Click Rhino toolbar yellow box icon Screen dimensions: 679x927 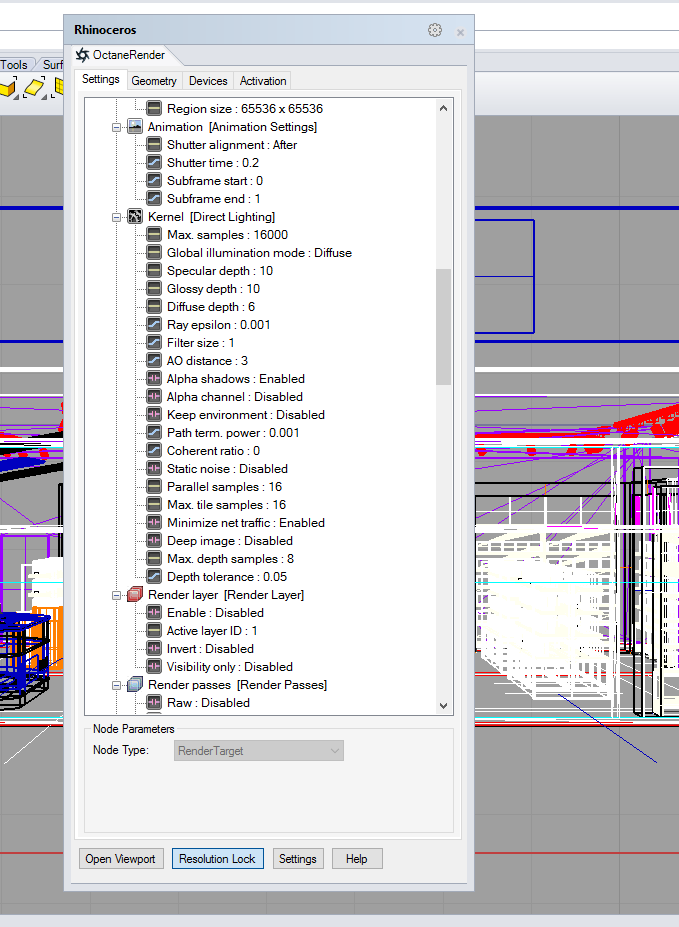tap(9, 89)
